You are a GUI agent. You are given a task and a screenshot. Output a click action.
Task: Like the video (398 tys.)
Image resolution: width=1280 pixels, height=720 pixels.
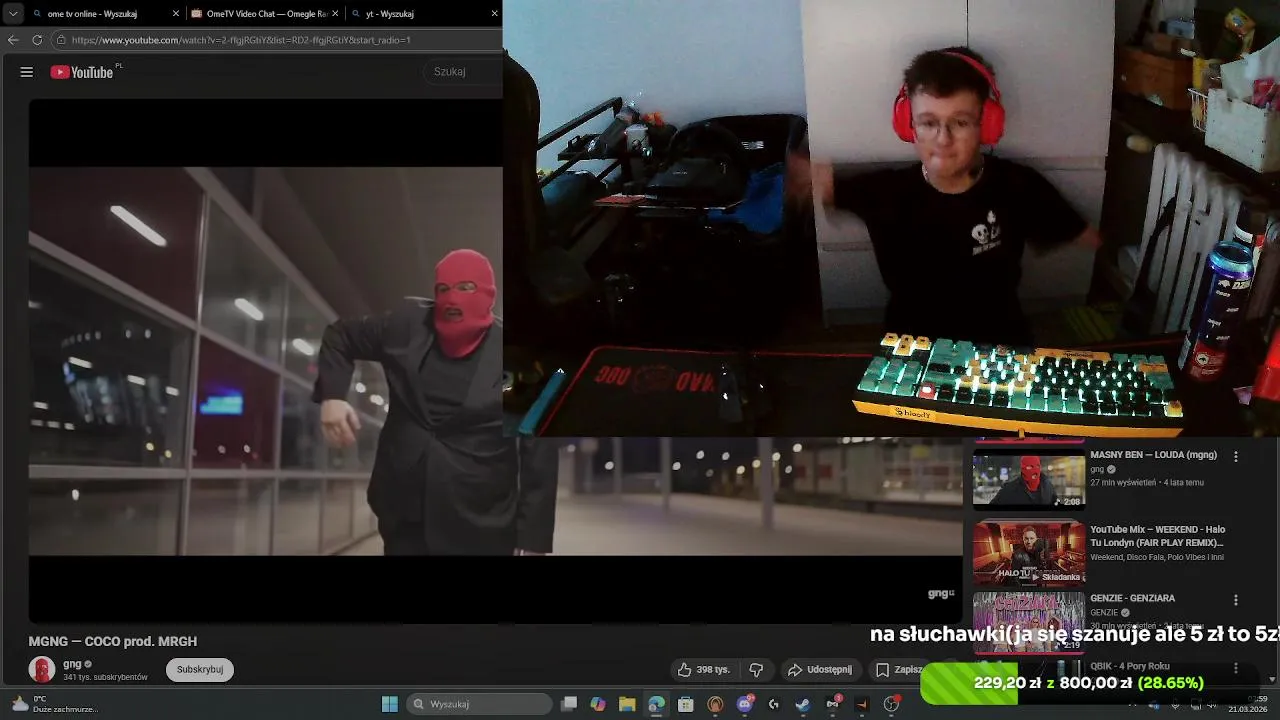[x=704, y=670]
